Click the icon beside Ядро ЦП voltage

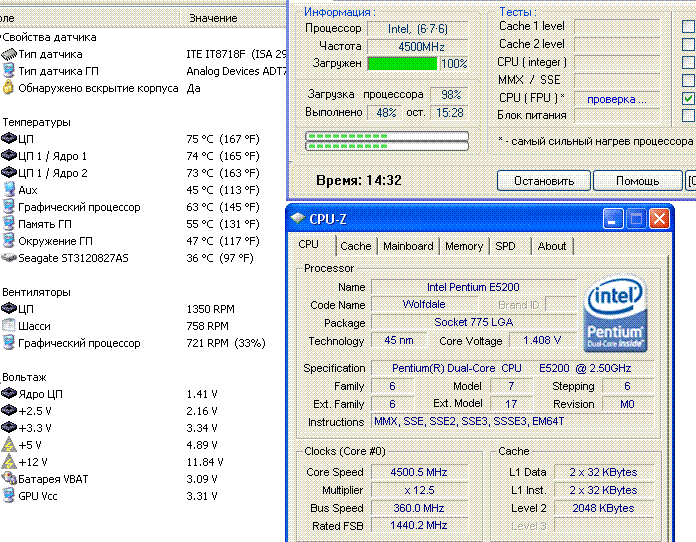coord(8,394)
